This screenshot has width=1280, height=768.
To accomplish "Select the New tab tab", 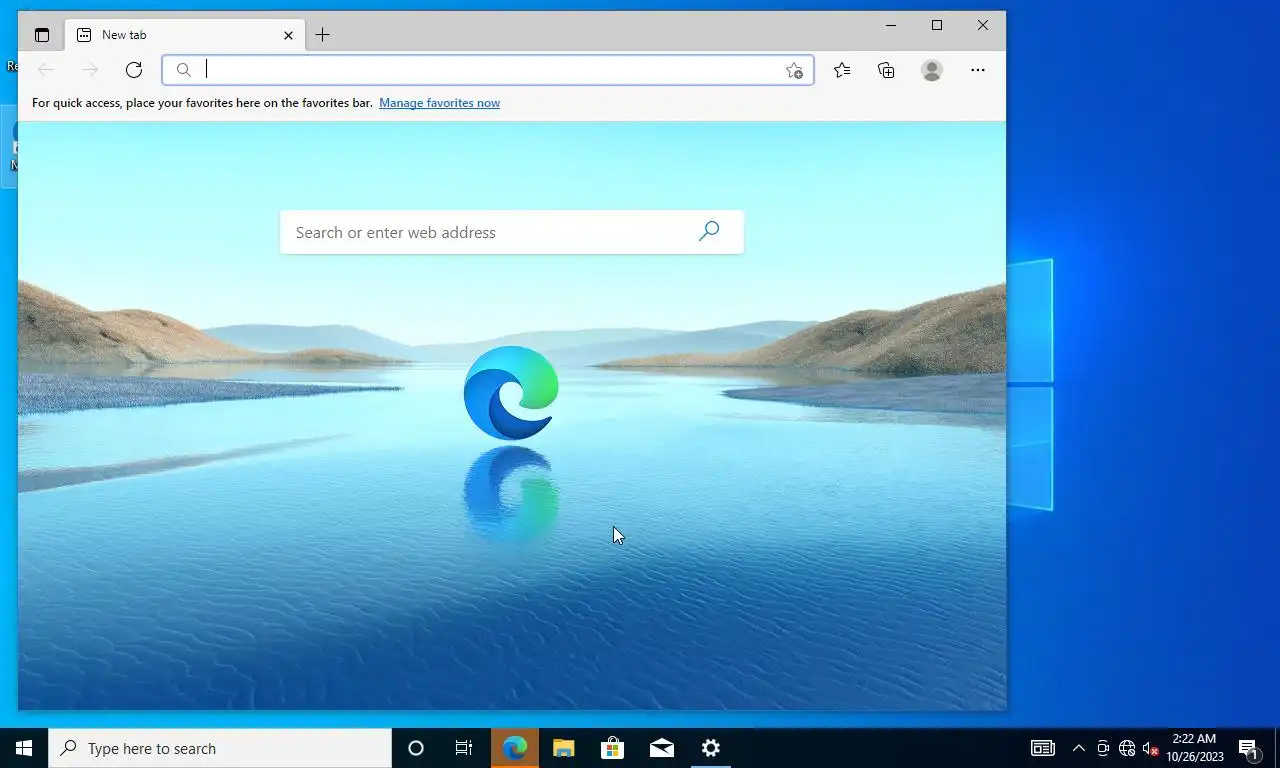I will click(x=186, y=35).
